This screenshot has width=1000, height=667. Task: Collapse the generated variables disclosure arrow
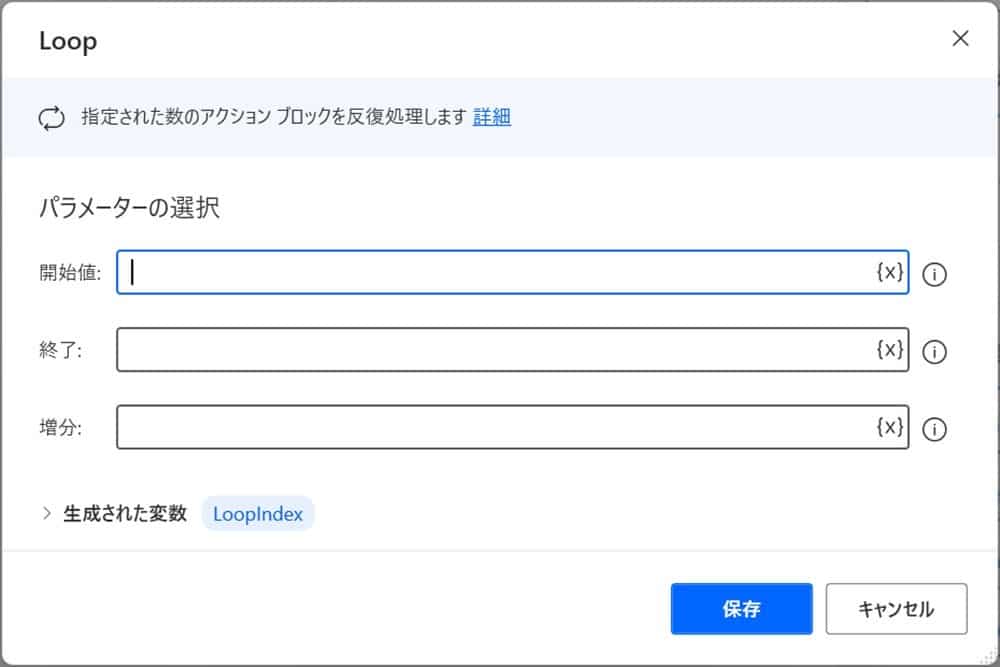46,514
